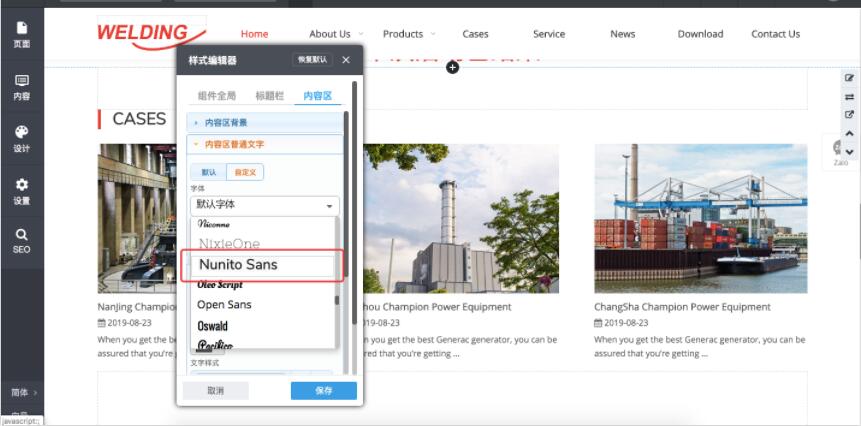Image resolution: width=861 pixels, height=426 pixels.
Task: Click the edit pencil icon on right toolbar
Action: [x=849, y=78]
